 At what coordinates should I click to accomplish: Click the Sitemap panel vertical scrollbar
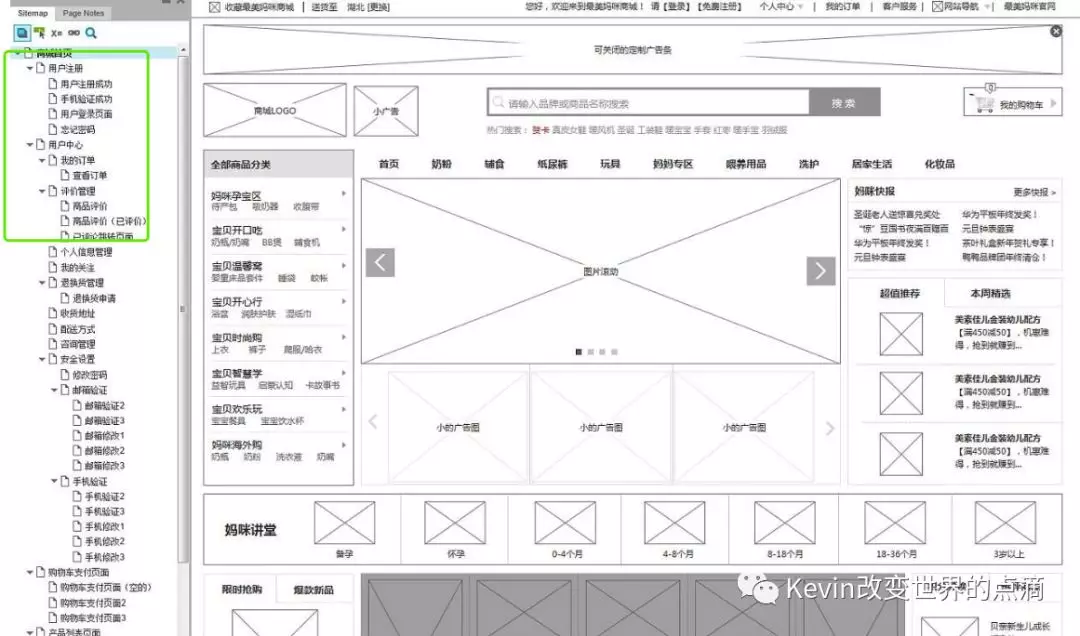[183, 309]
